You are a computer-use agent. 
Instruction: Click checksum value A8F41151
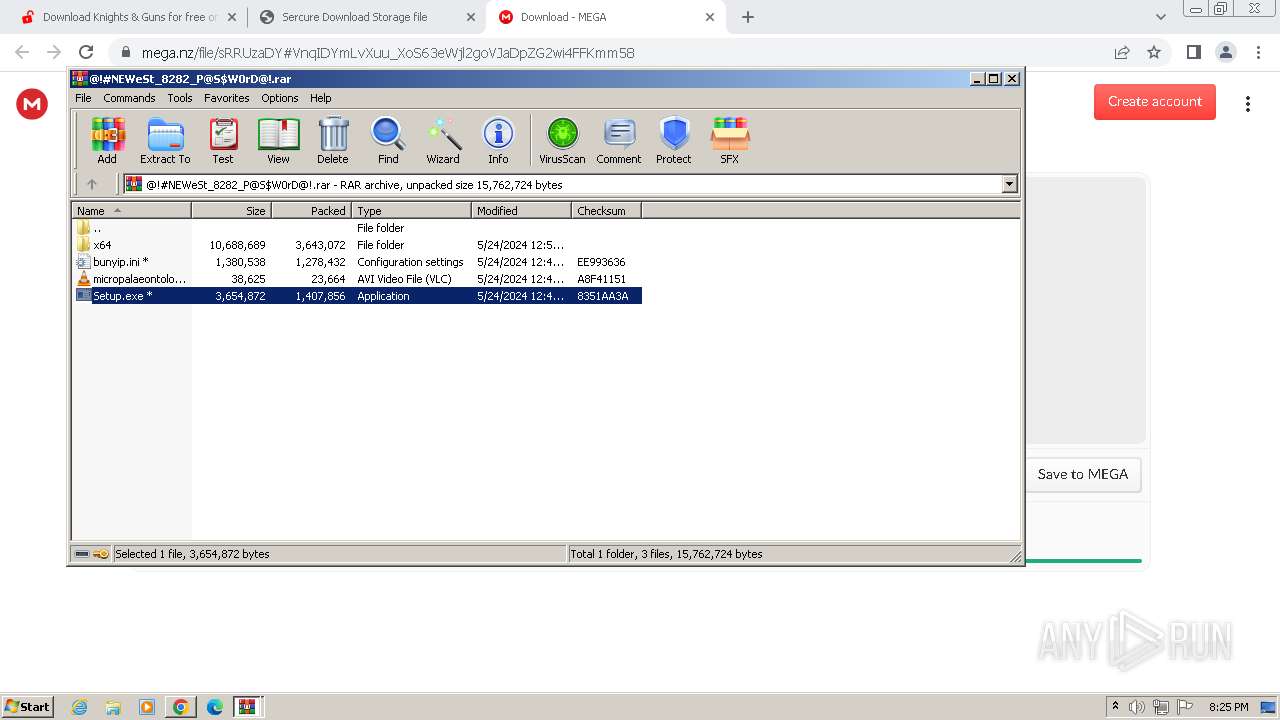pos(601,279)
